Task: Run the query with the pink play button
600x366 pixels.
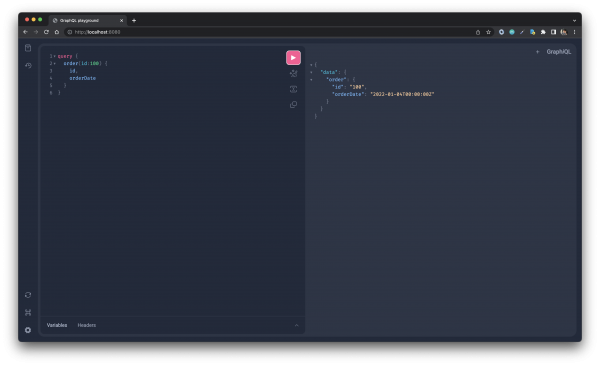Action: pyautogui.click(x=293, y=58)
